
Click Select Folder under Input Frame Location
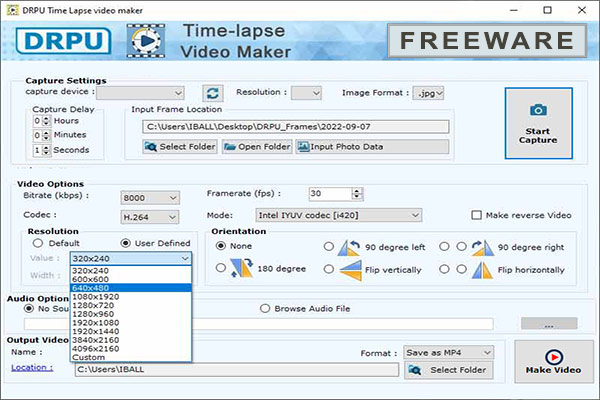click(x=179, y=147)
